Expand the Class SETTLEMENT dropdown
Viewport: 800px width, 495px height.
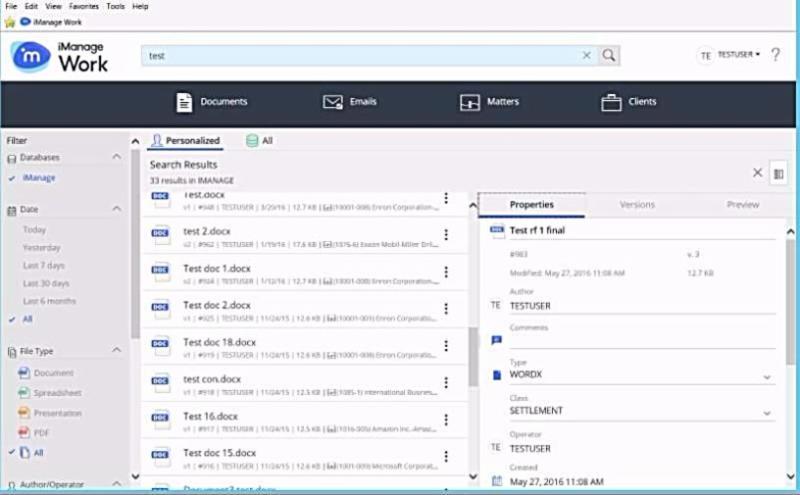pos(767,412)
